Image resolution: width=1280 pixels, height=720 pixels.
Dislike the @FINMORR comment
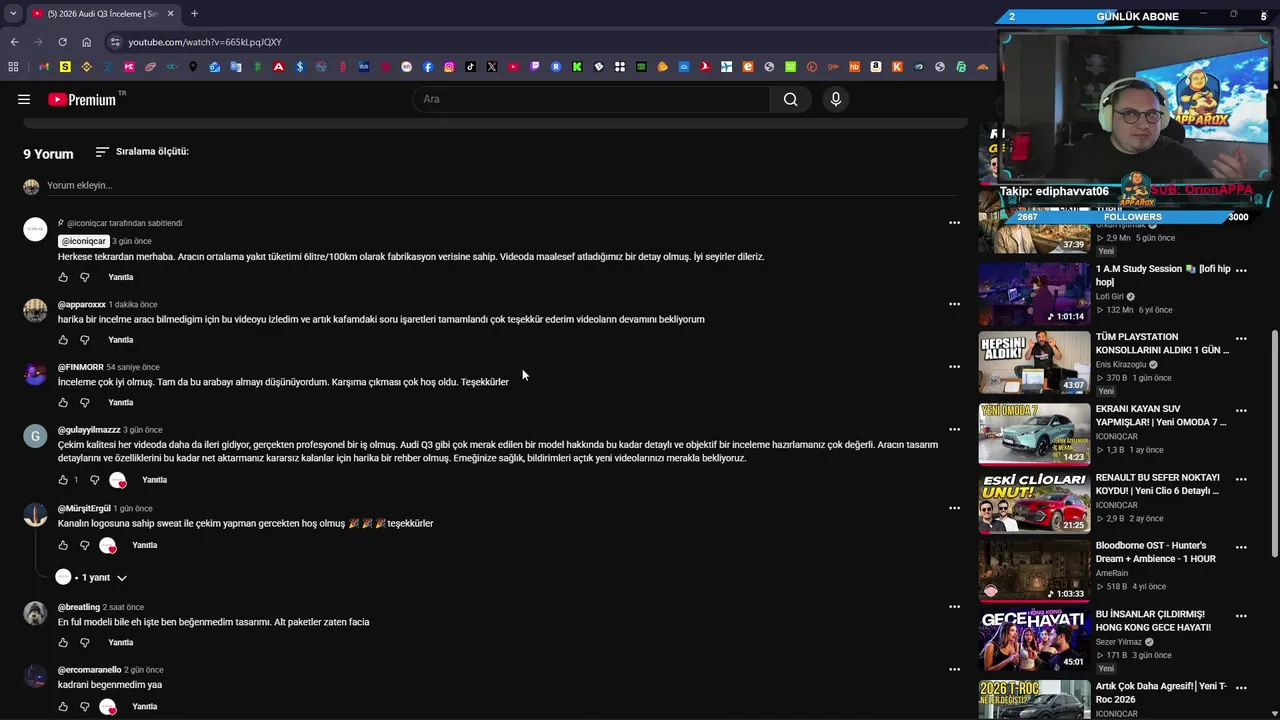84,403
